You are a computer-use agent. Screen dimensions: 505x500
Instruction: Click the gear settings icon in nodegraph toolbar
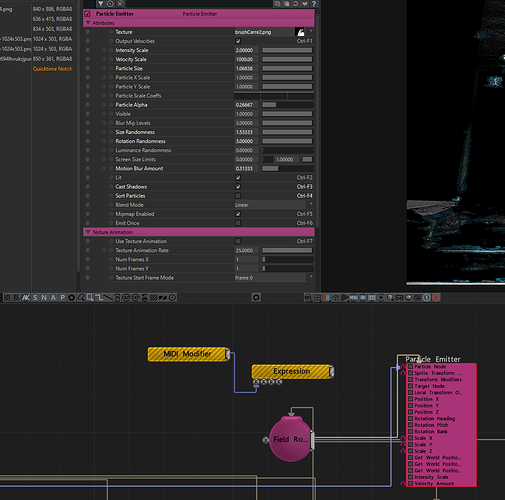point(256,297)
